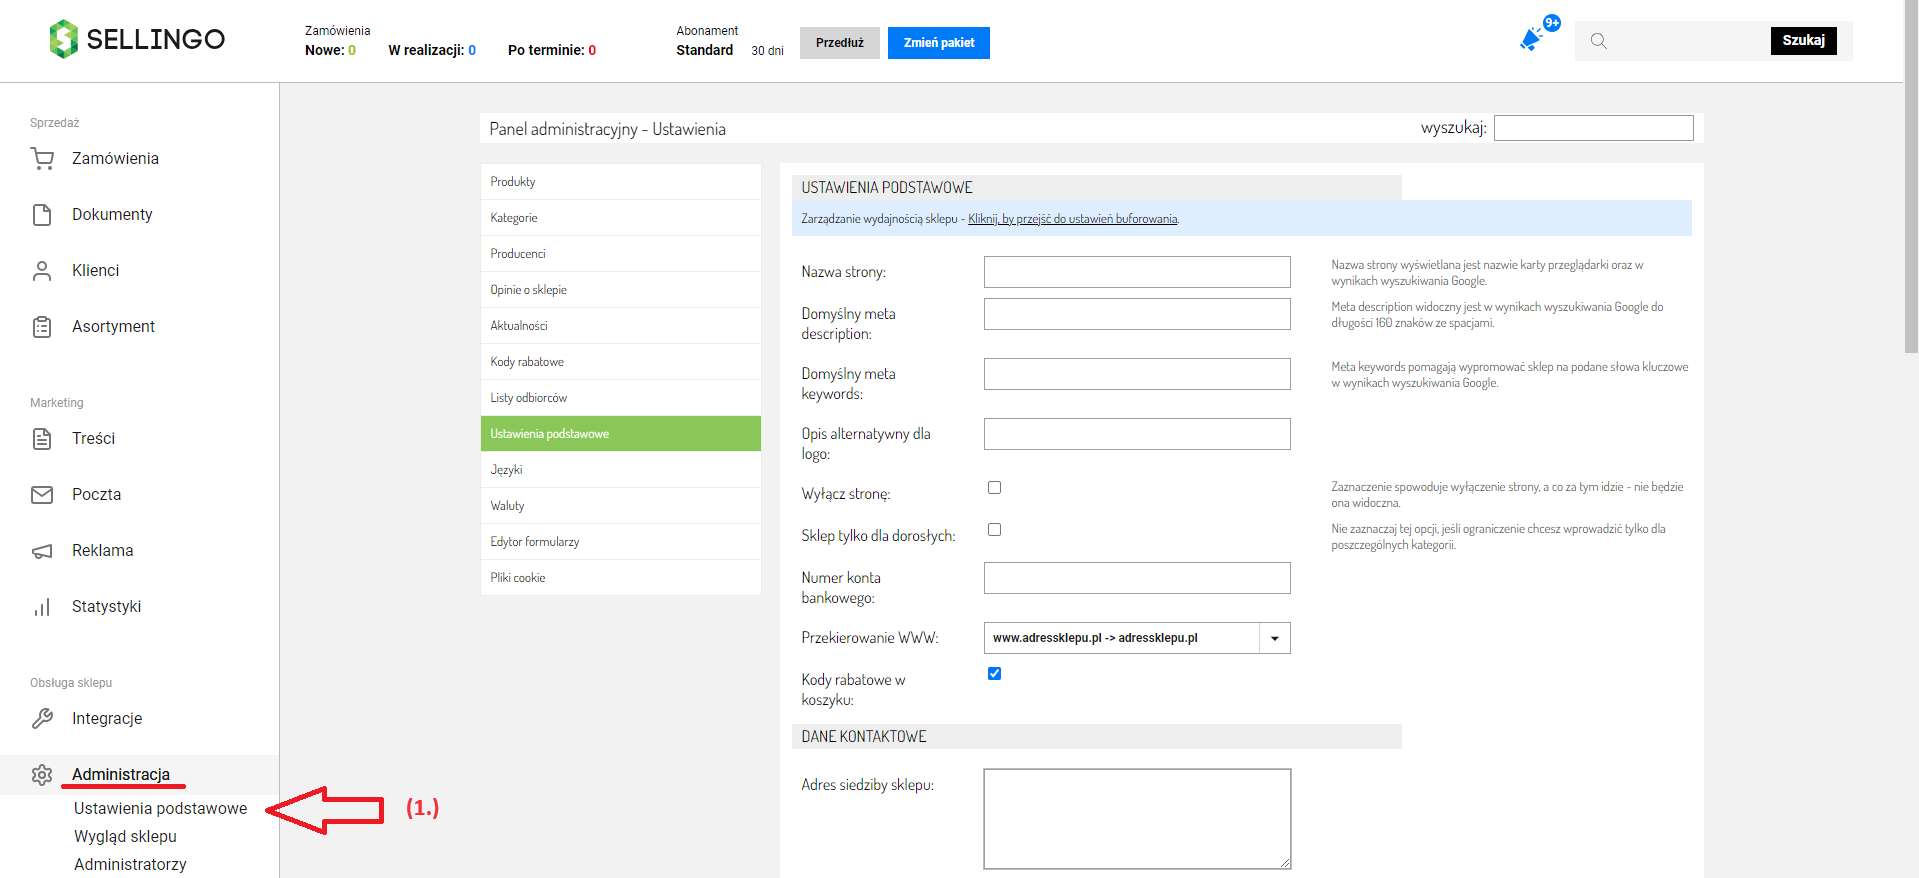Toggle the Wyłącz stronę checkbox
Screen dimensions: 1919x878
[994, 488]
